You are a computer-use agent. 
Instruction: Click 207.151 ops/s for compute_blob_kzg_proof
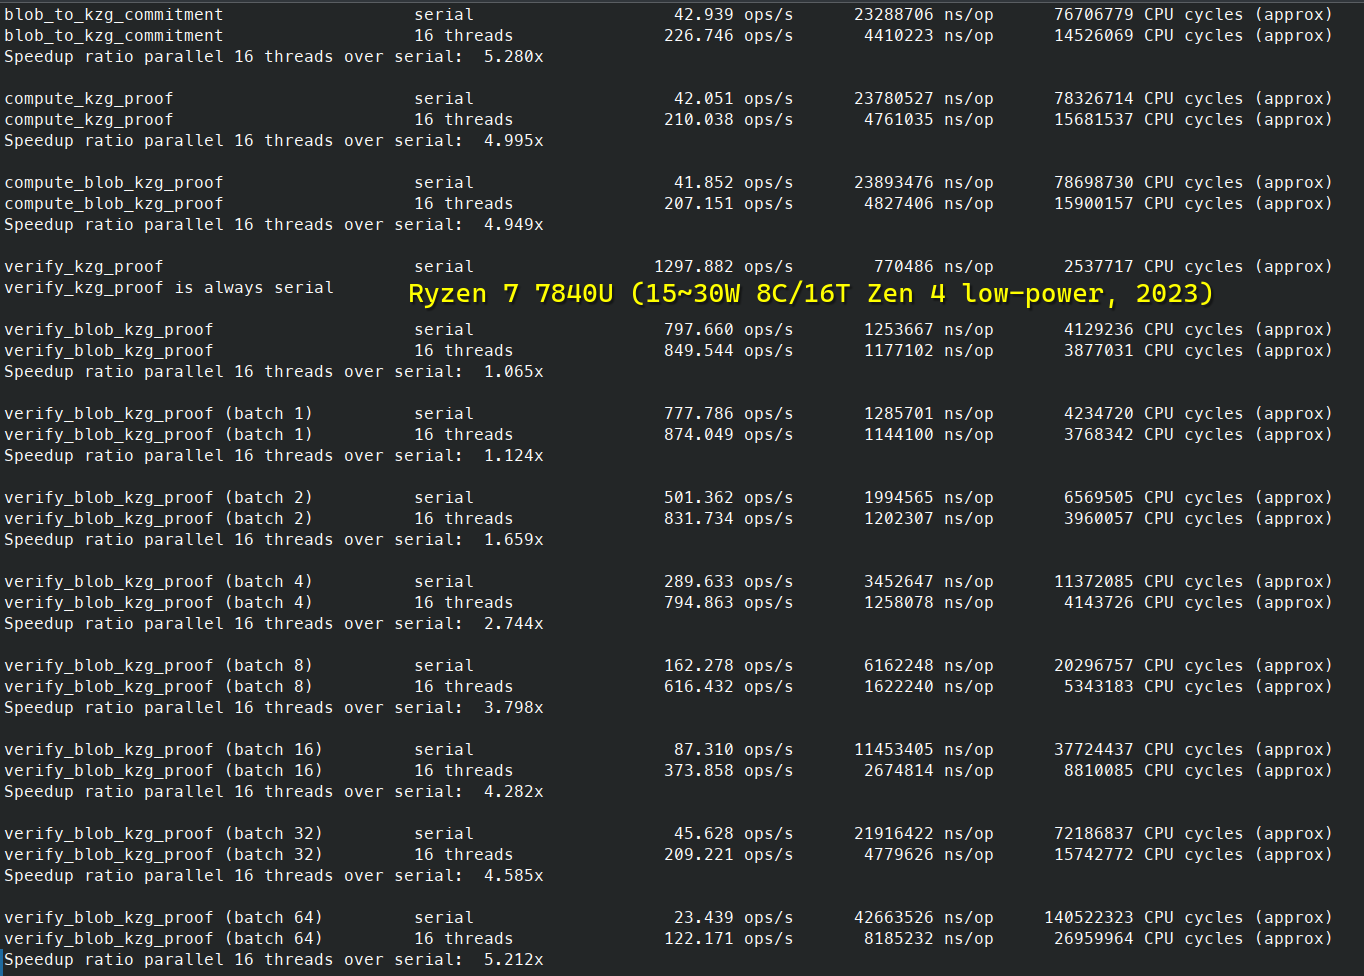[x=728, y=204]
